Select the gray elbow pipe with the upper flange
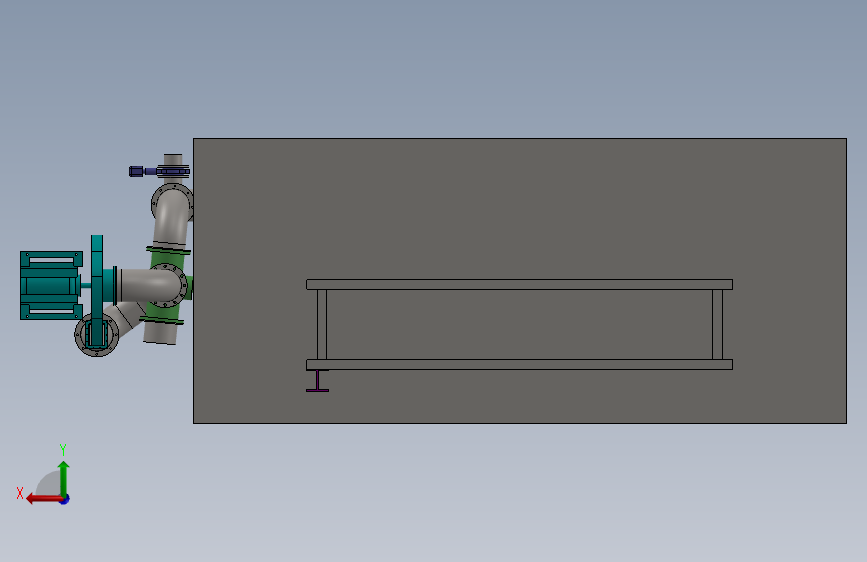 [x=170, y=218]
